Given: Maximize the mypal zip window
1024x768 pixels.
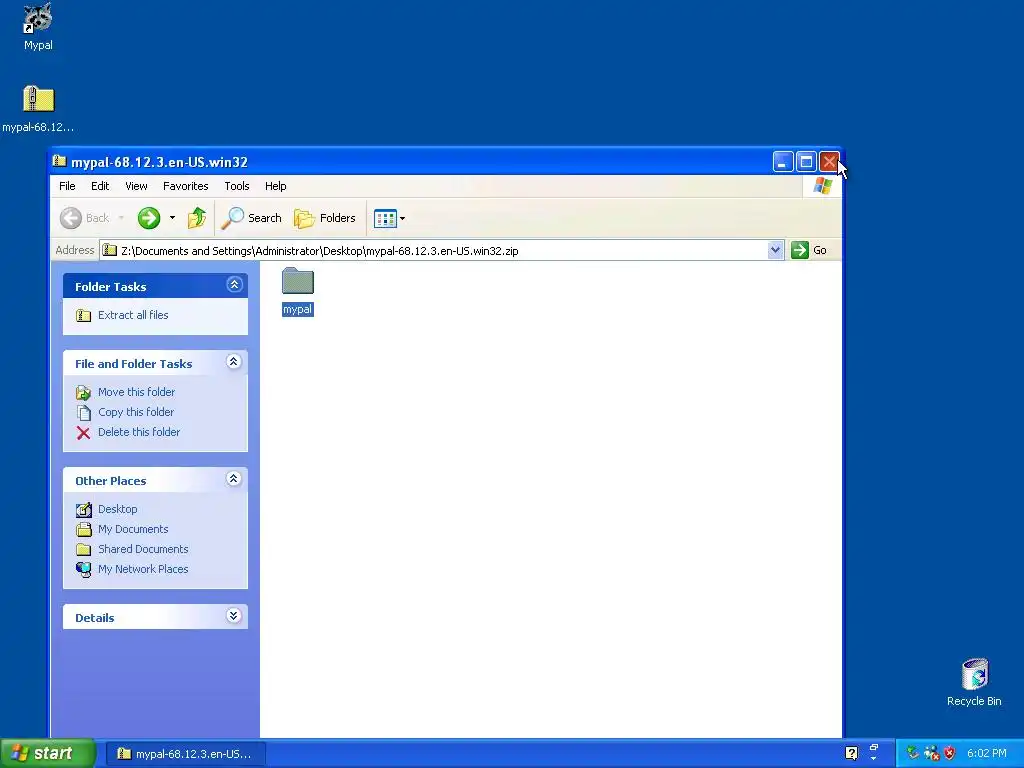Looking at the screenshot, I should click(806, 161).
